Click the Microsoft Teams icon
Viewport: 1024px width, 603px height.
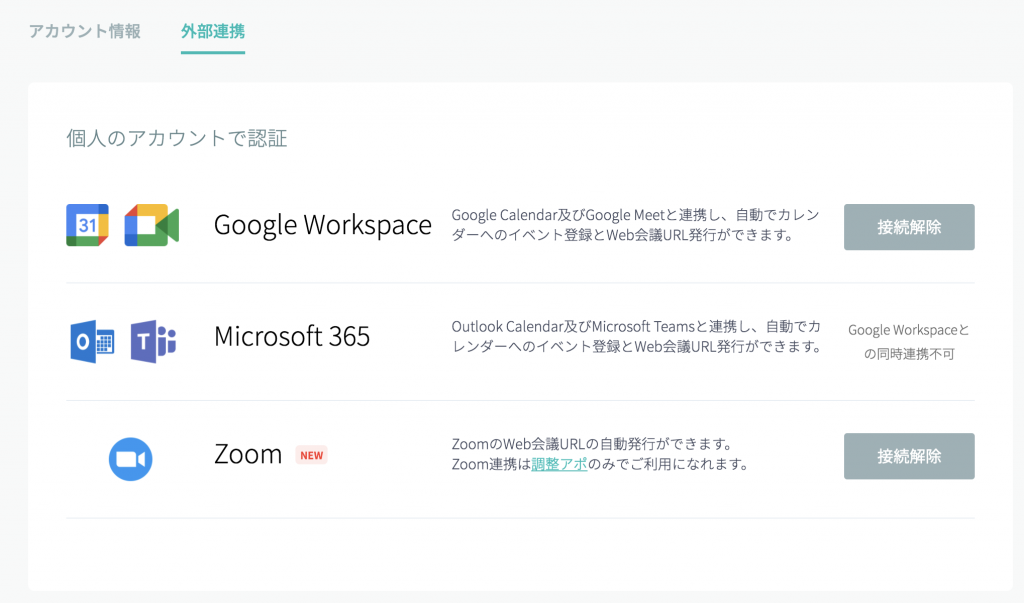coord(153,341)
